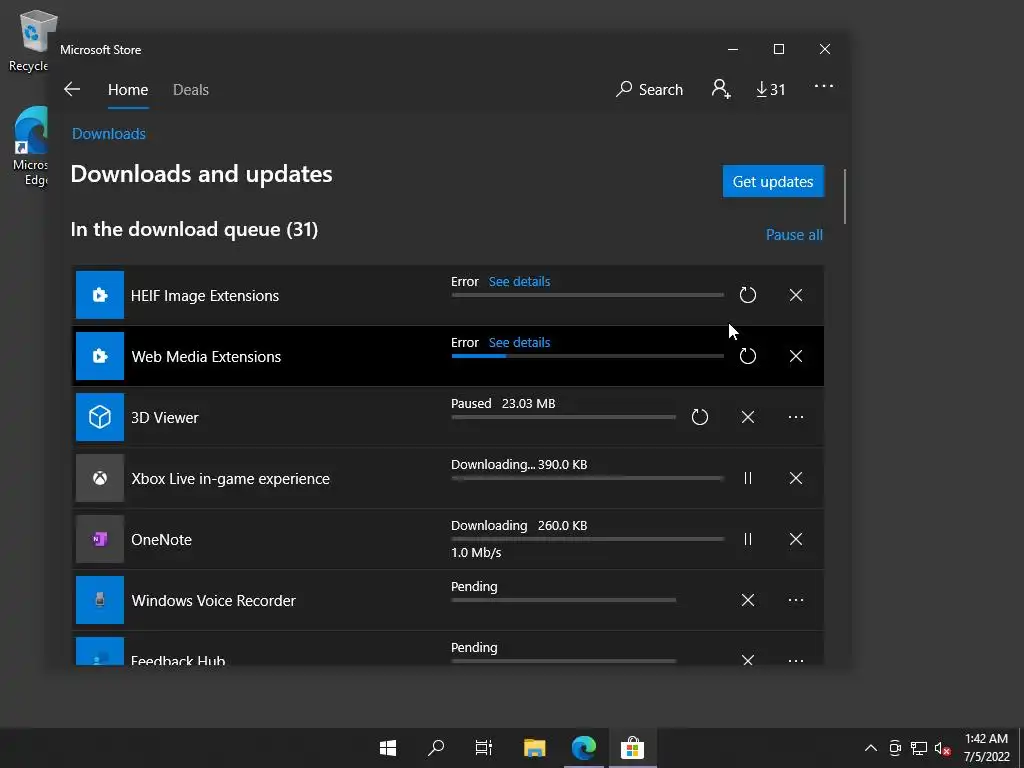Click the Microsoft Store taskbar icon
1024x768 pixels.
(632, 748)
